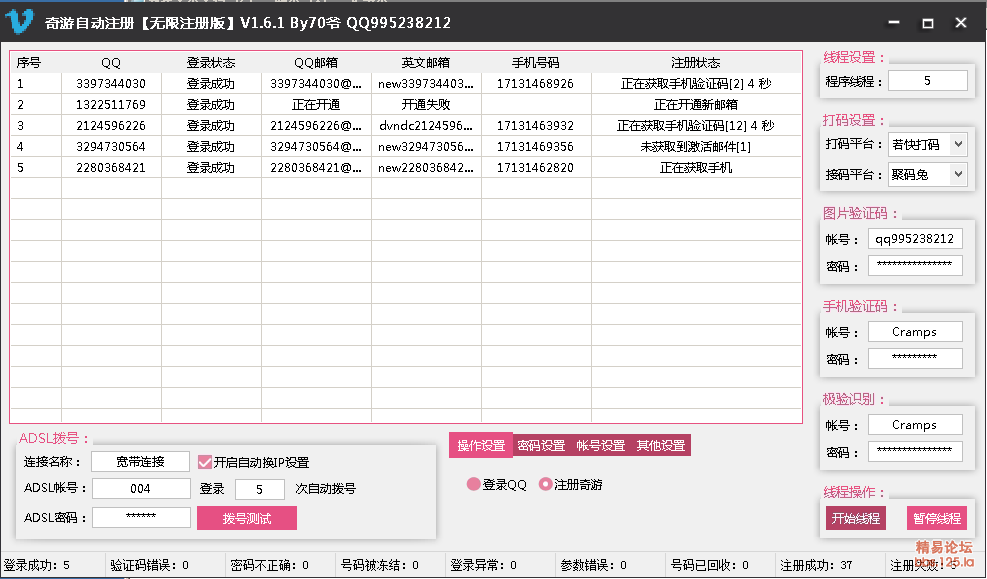
Task: Pause threads with 暂停线程 button
Action: (937, 518)
